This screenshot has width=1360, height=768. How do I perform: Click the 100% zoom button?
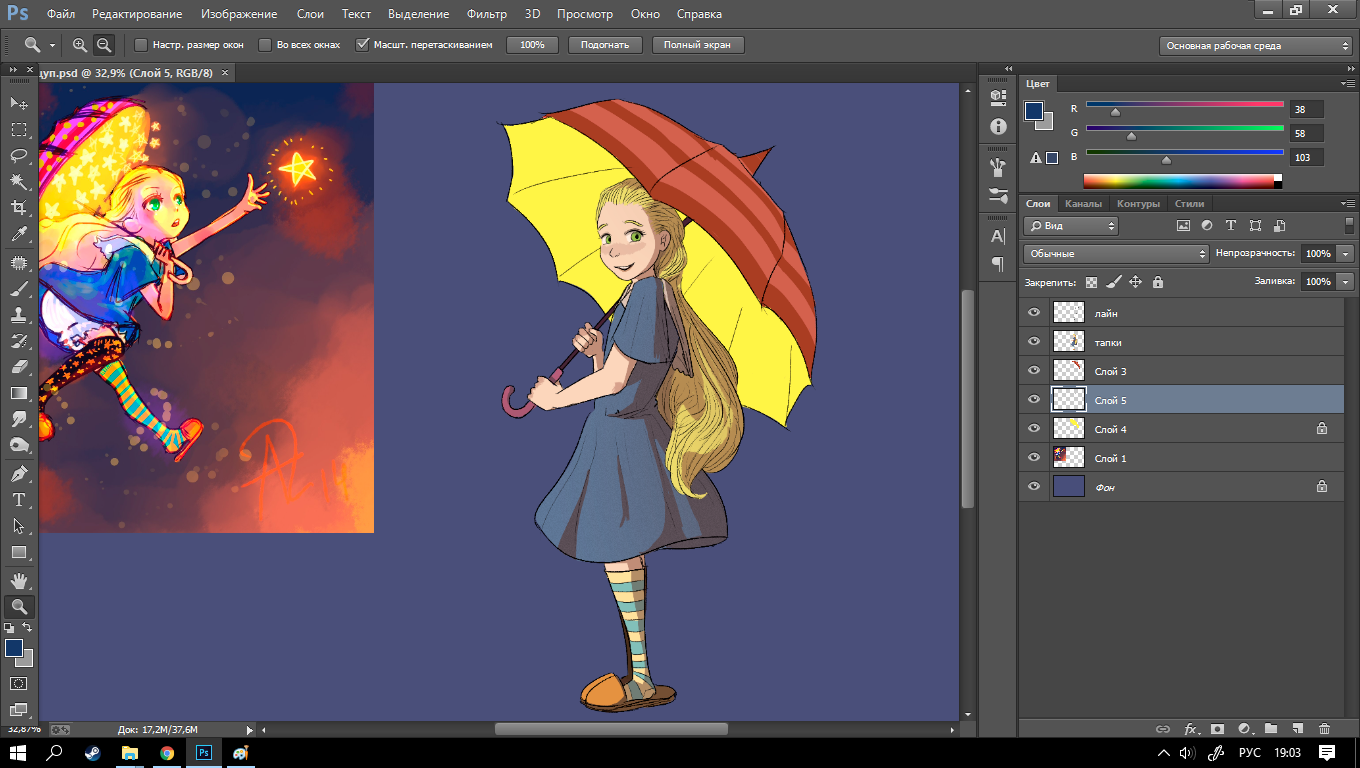(532, 45)
